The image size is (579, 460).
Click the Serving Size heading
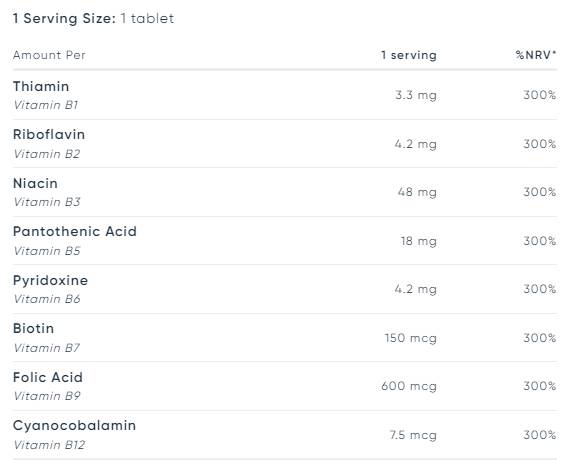tap(93, 18)
